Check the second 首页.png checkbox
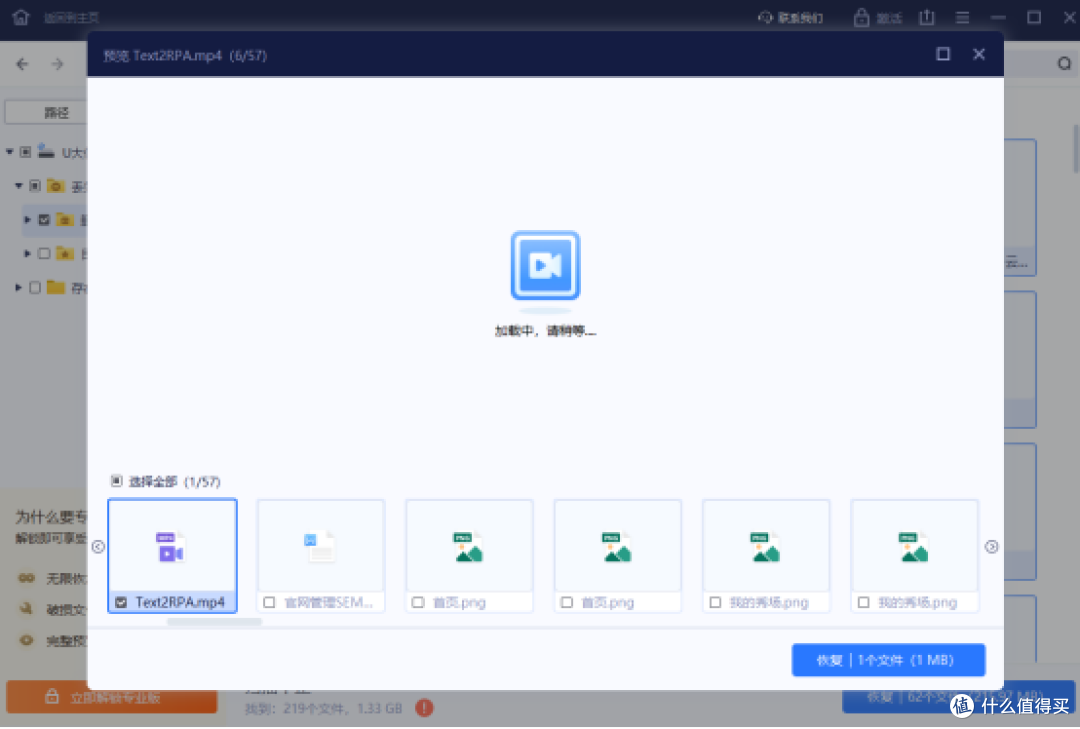 [x=566, y=602]
